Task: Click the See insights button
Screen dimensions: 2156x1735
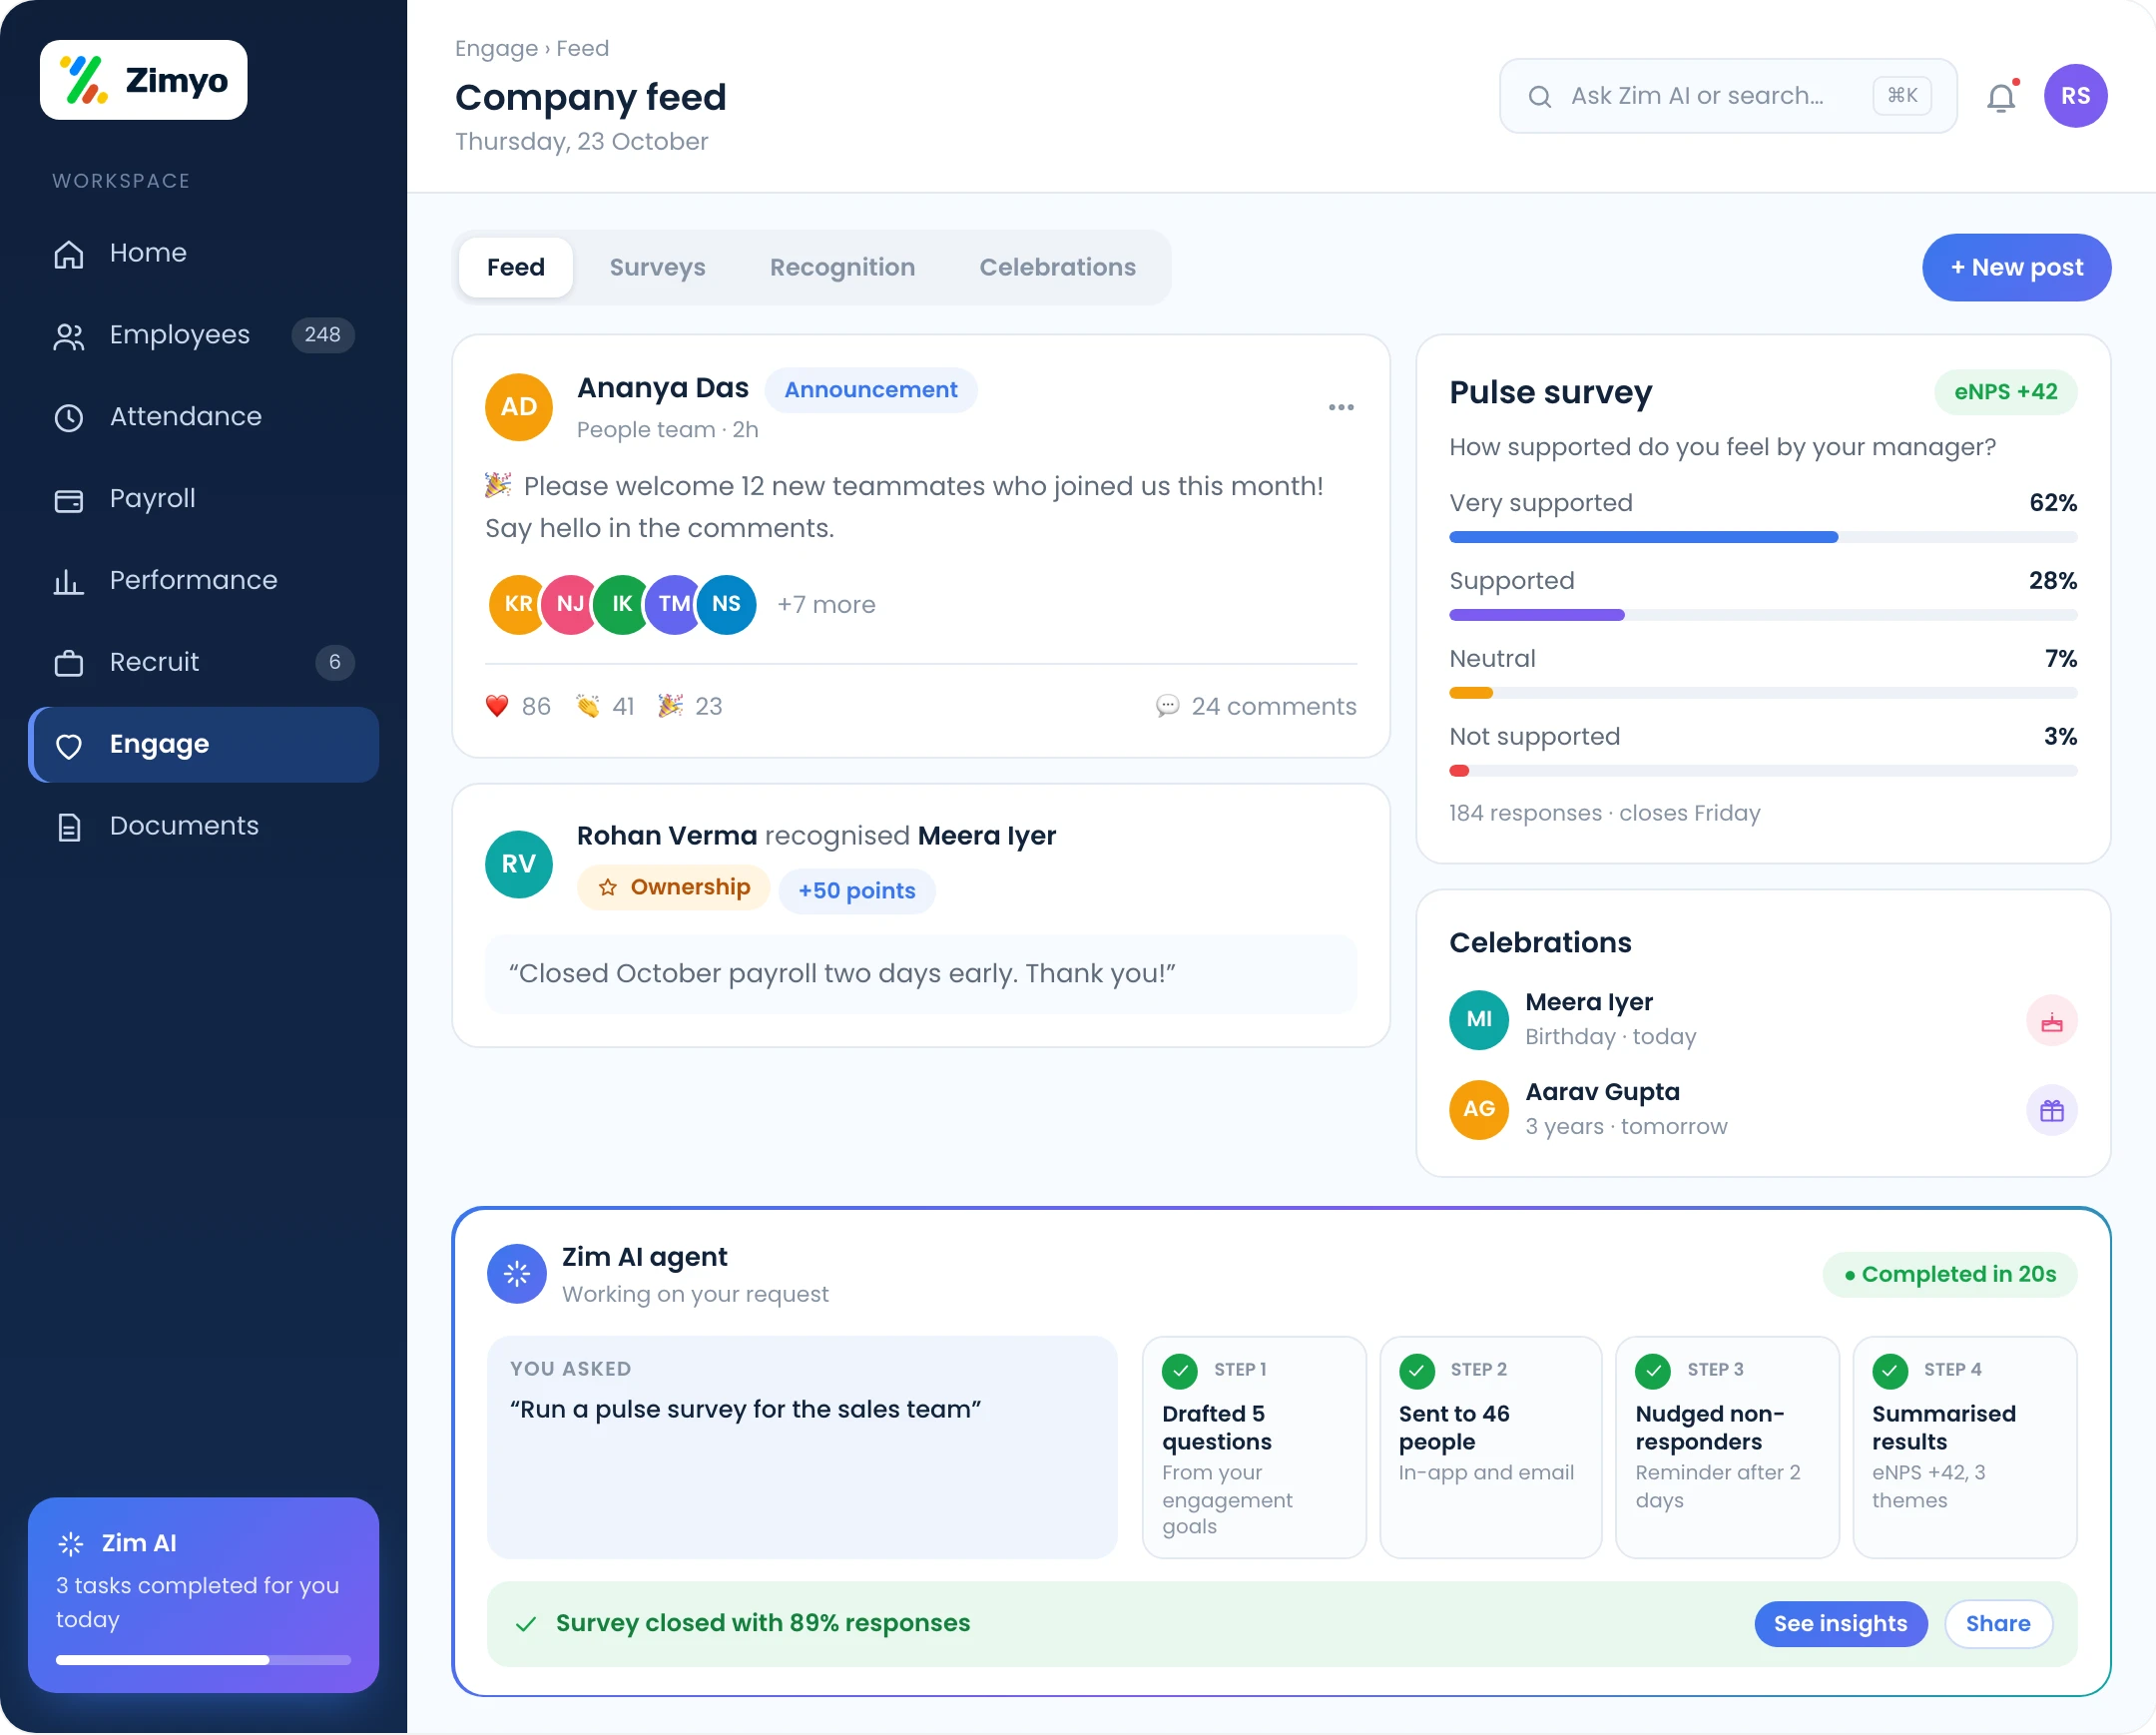Action: click(x=1841, y=1625)
